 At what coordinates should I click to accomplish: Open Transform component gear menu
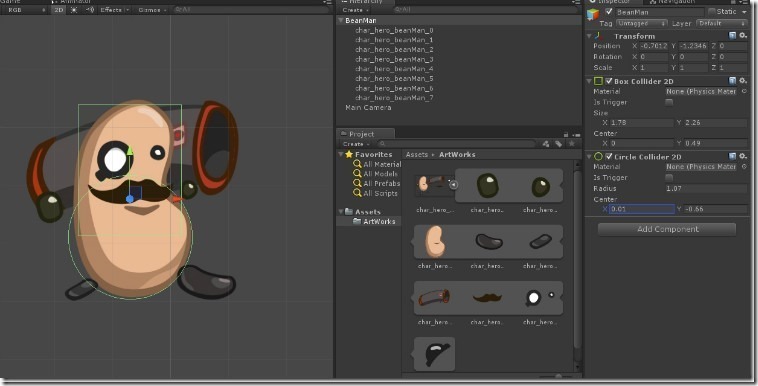point(743,36)
